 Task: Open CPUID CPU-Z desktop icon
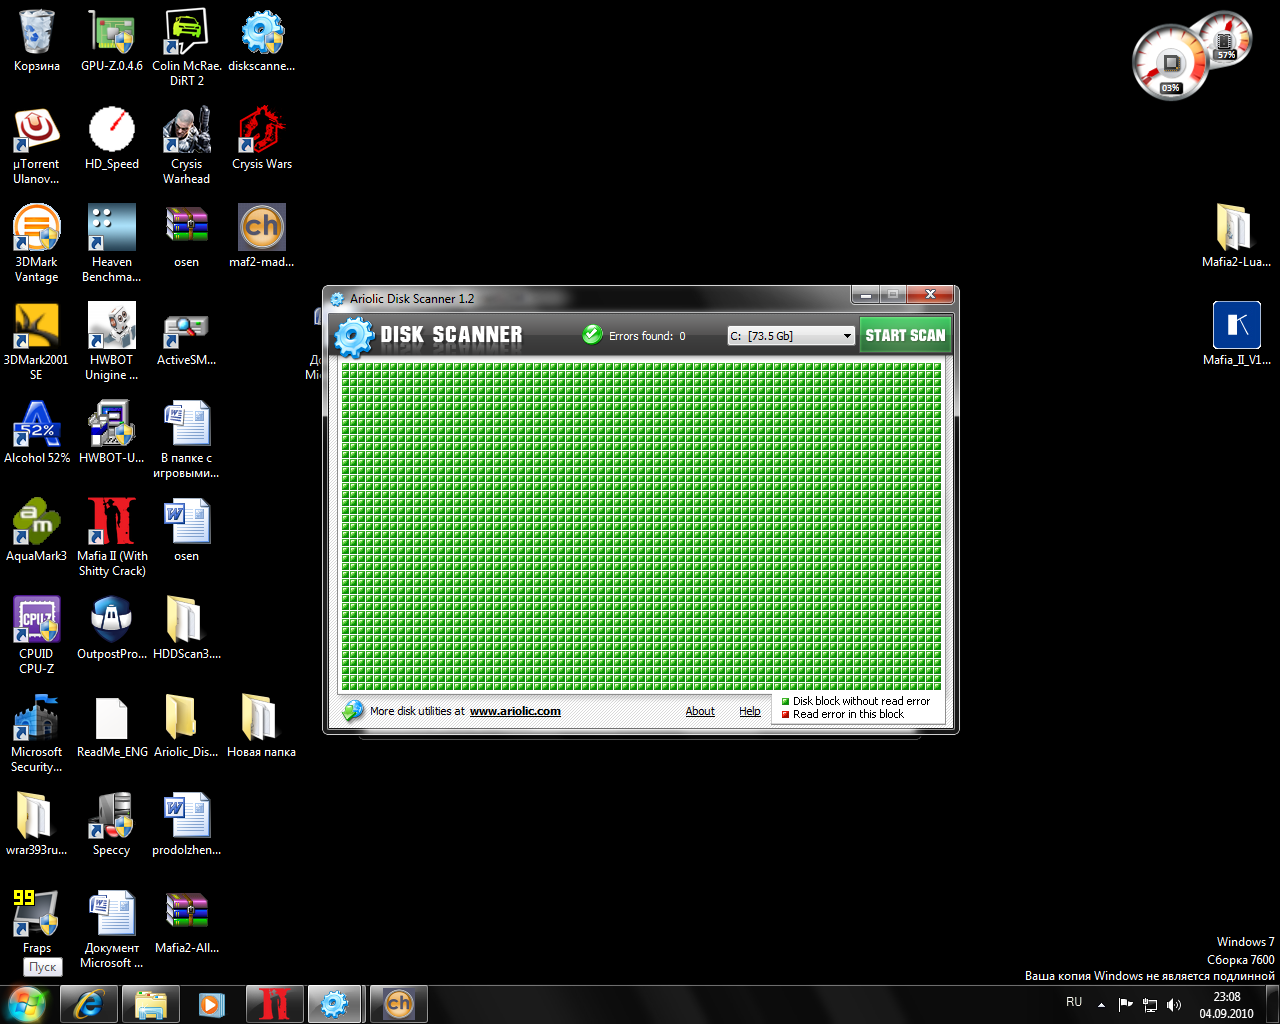(36, 620)
